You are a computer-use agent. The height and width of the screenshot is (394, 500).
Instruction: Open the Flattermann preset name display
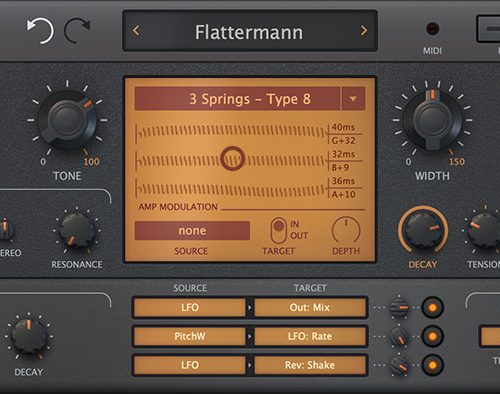pyautogui.click(x=249, y=32)
